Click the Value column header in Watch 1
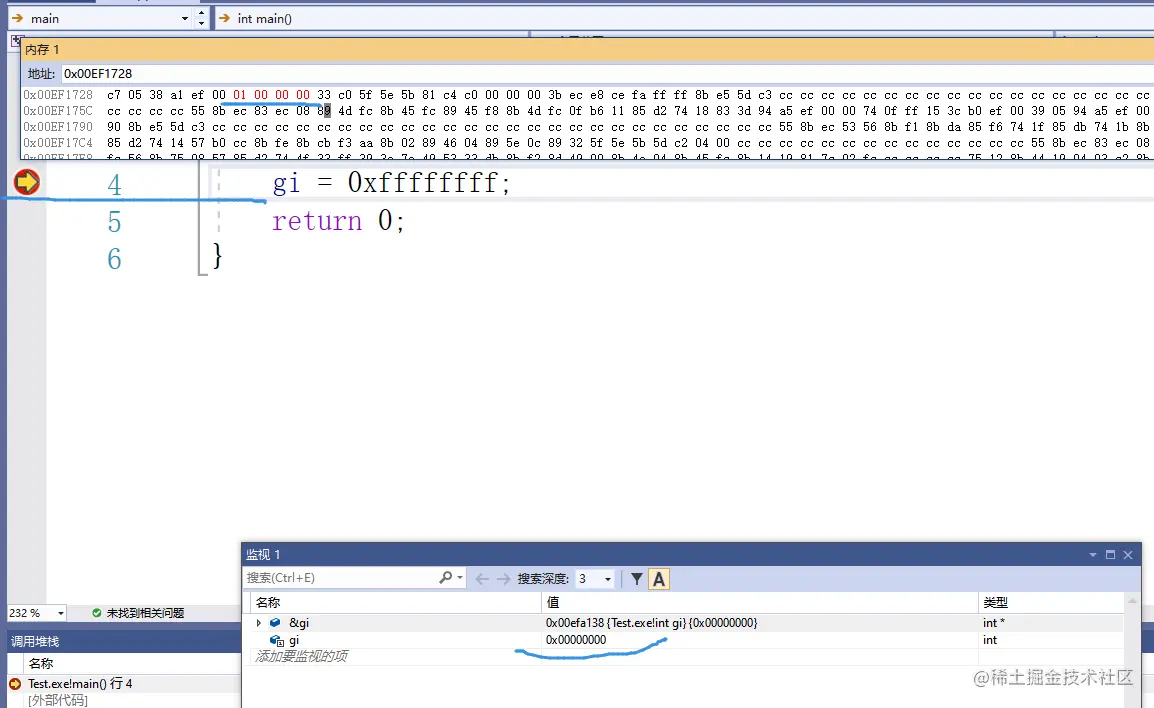The width and height of the screenshot is (1154, 708). [x=553, y=602]
